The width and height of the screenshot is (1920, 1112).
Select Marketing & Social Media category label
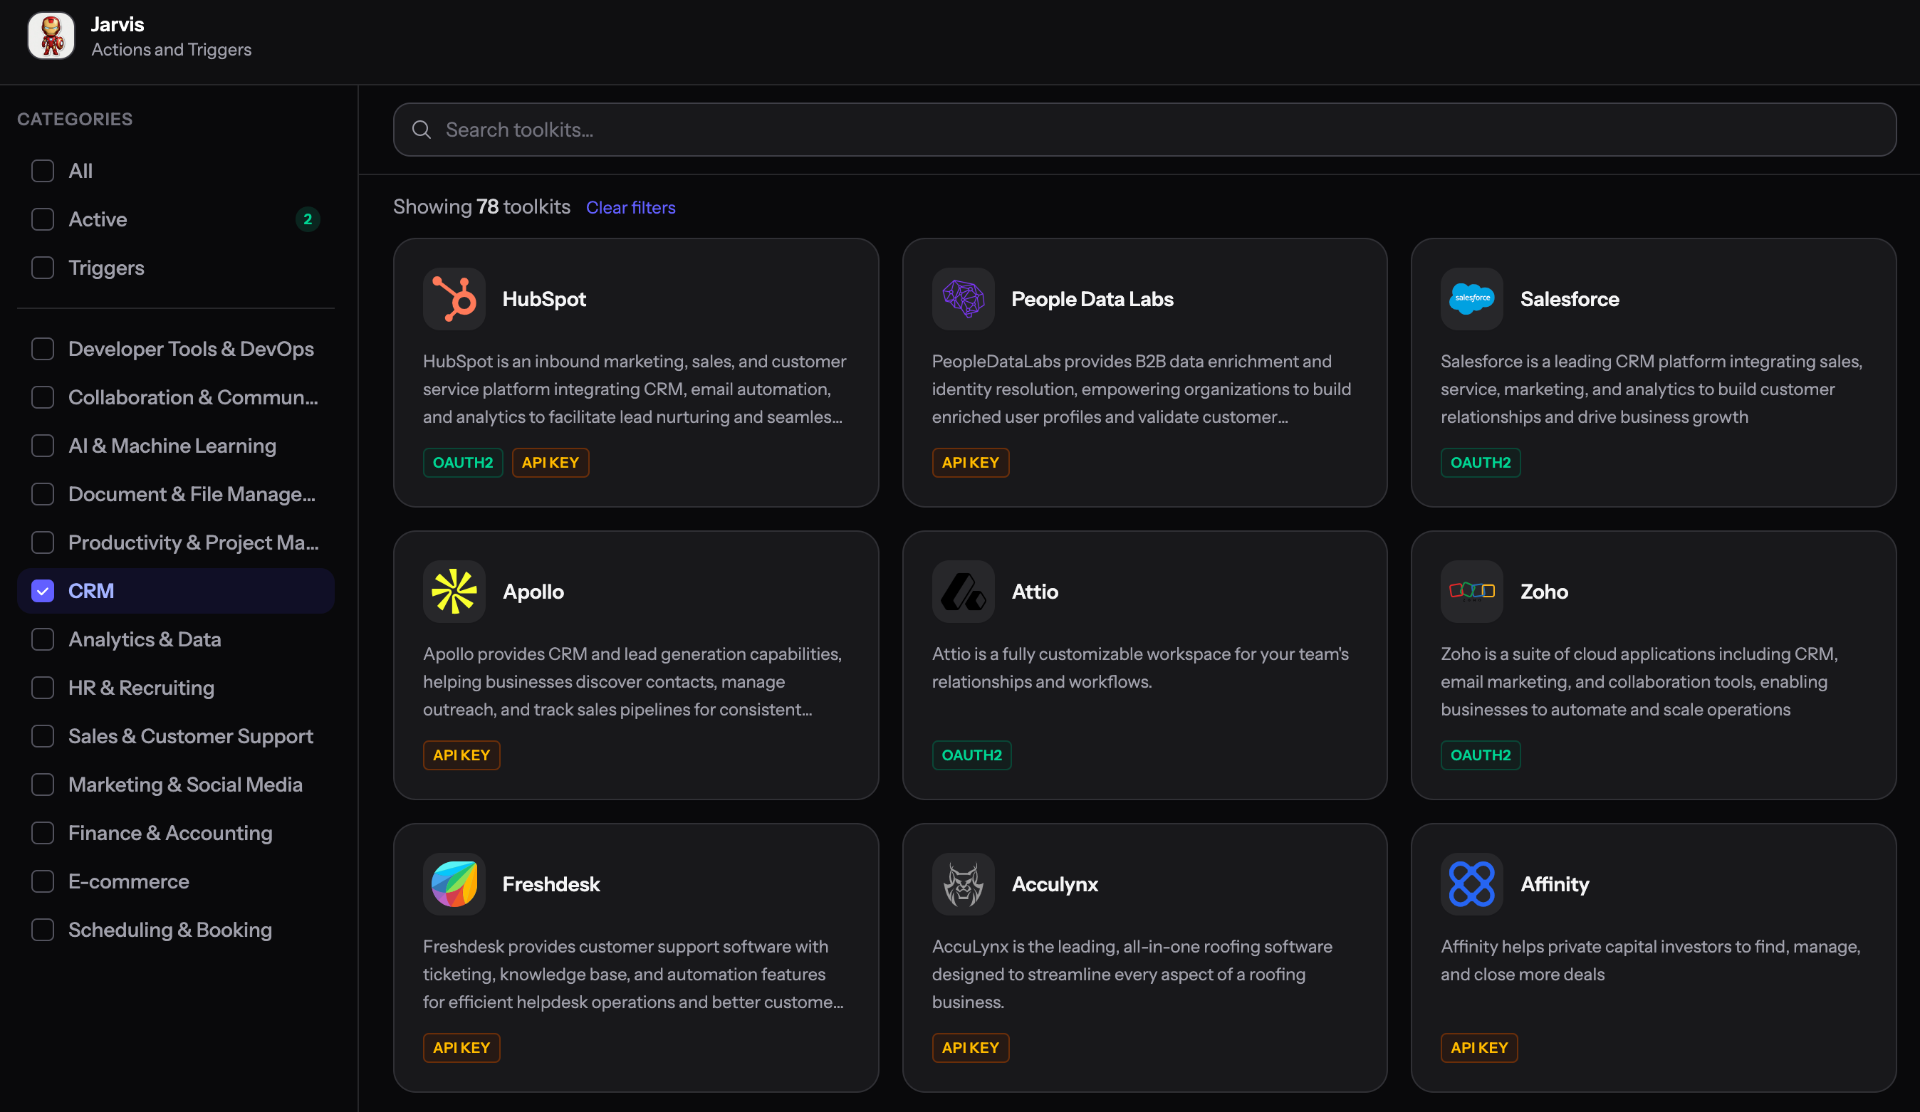click(185, 785)
